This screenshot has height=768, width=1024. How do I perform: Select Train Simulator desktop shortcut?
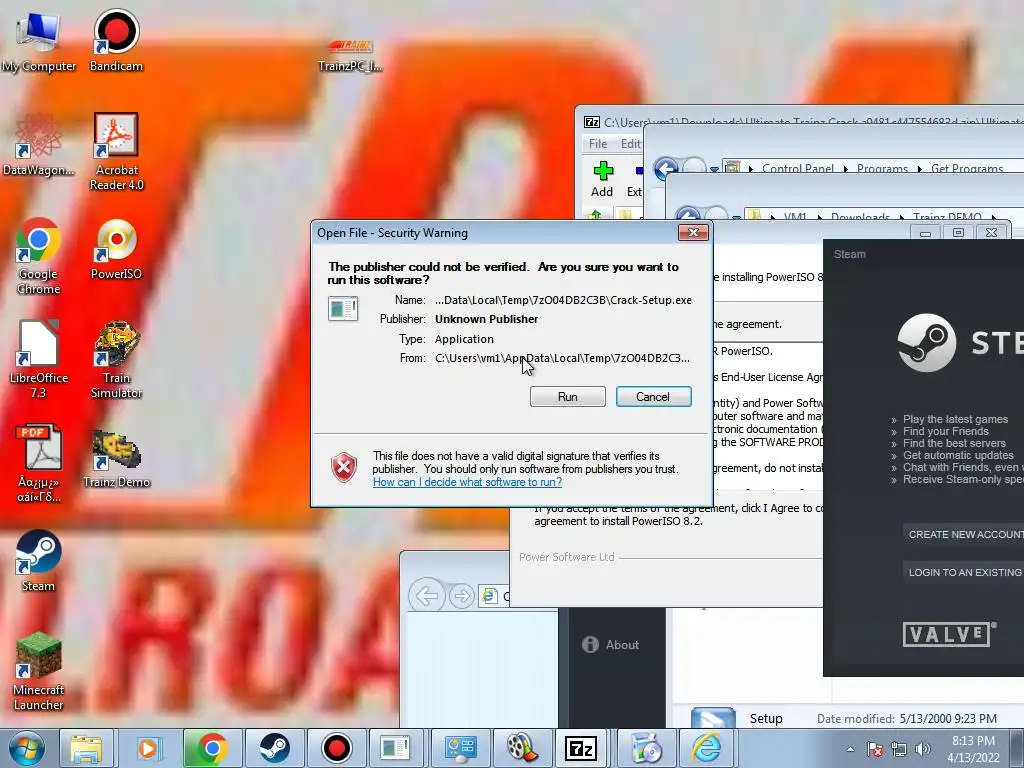click(116, 359)
